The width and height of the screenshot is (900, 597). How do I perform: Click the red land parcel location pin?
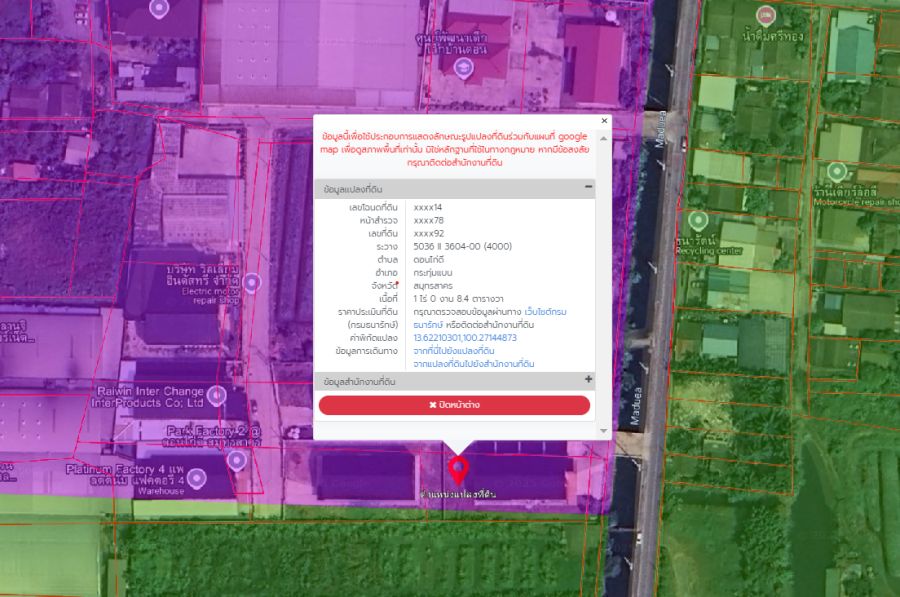point(458,468)
